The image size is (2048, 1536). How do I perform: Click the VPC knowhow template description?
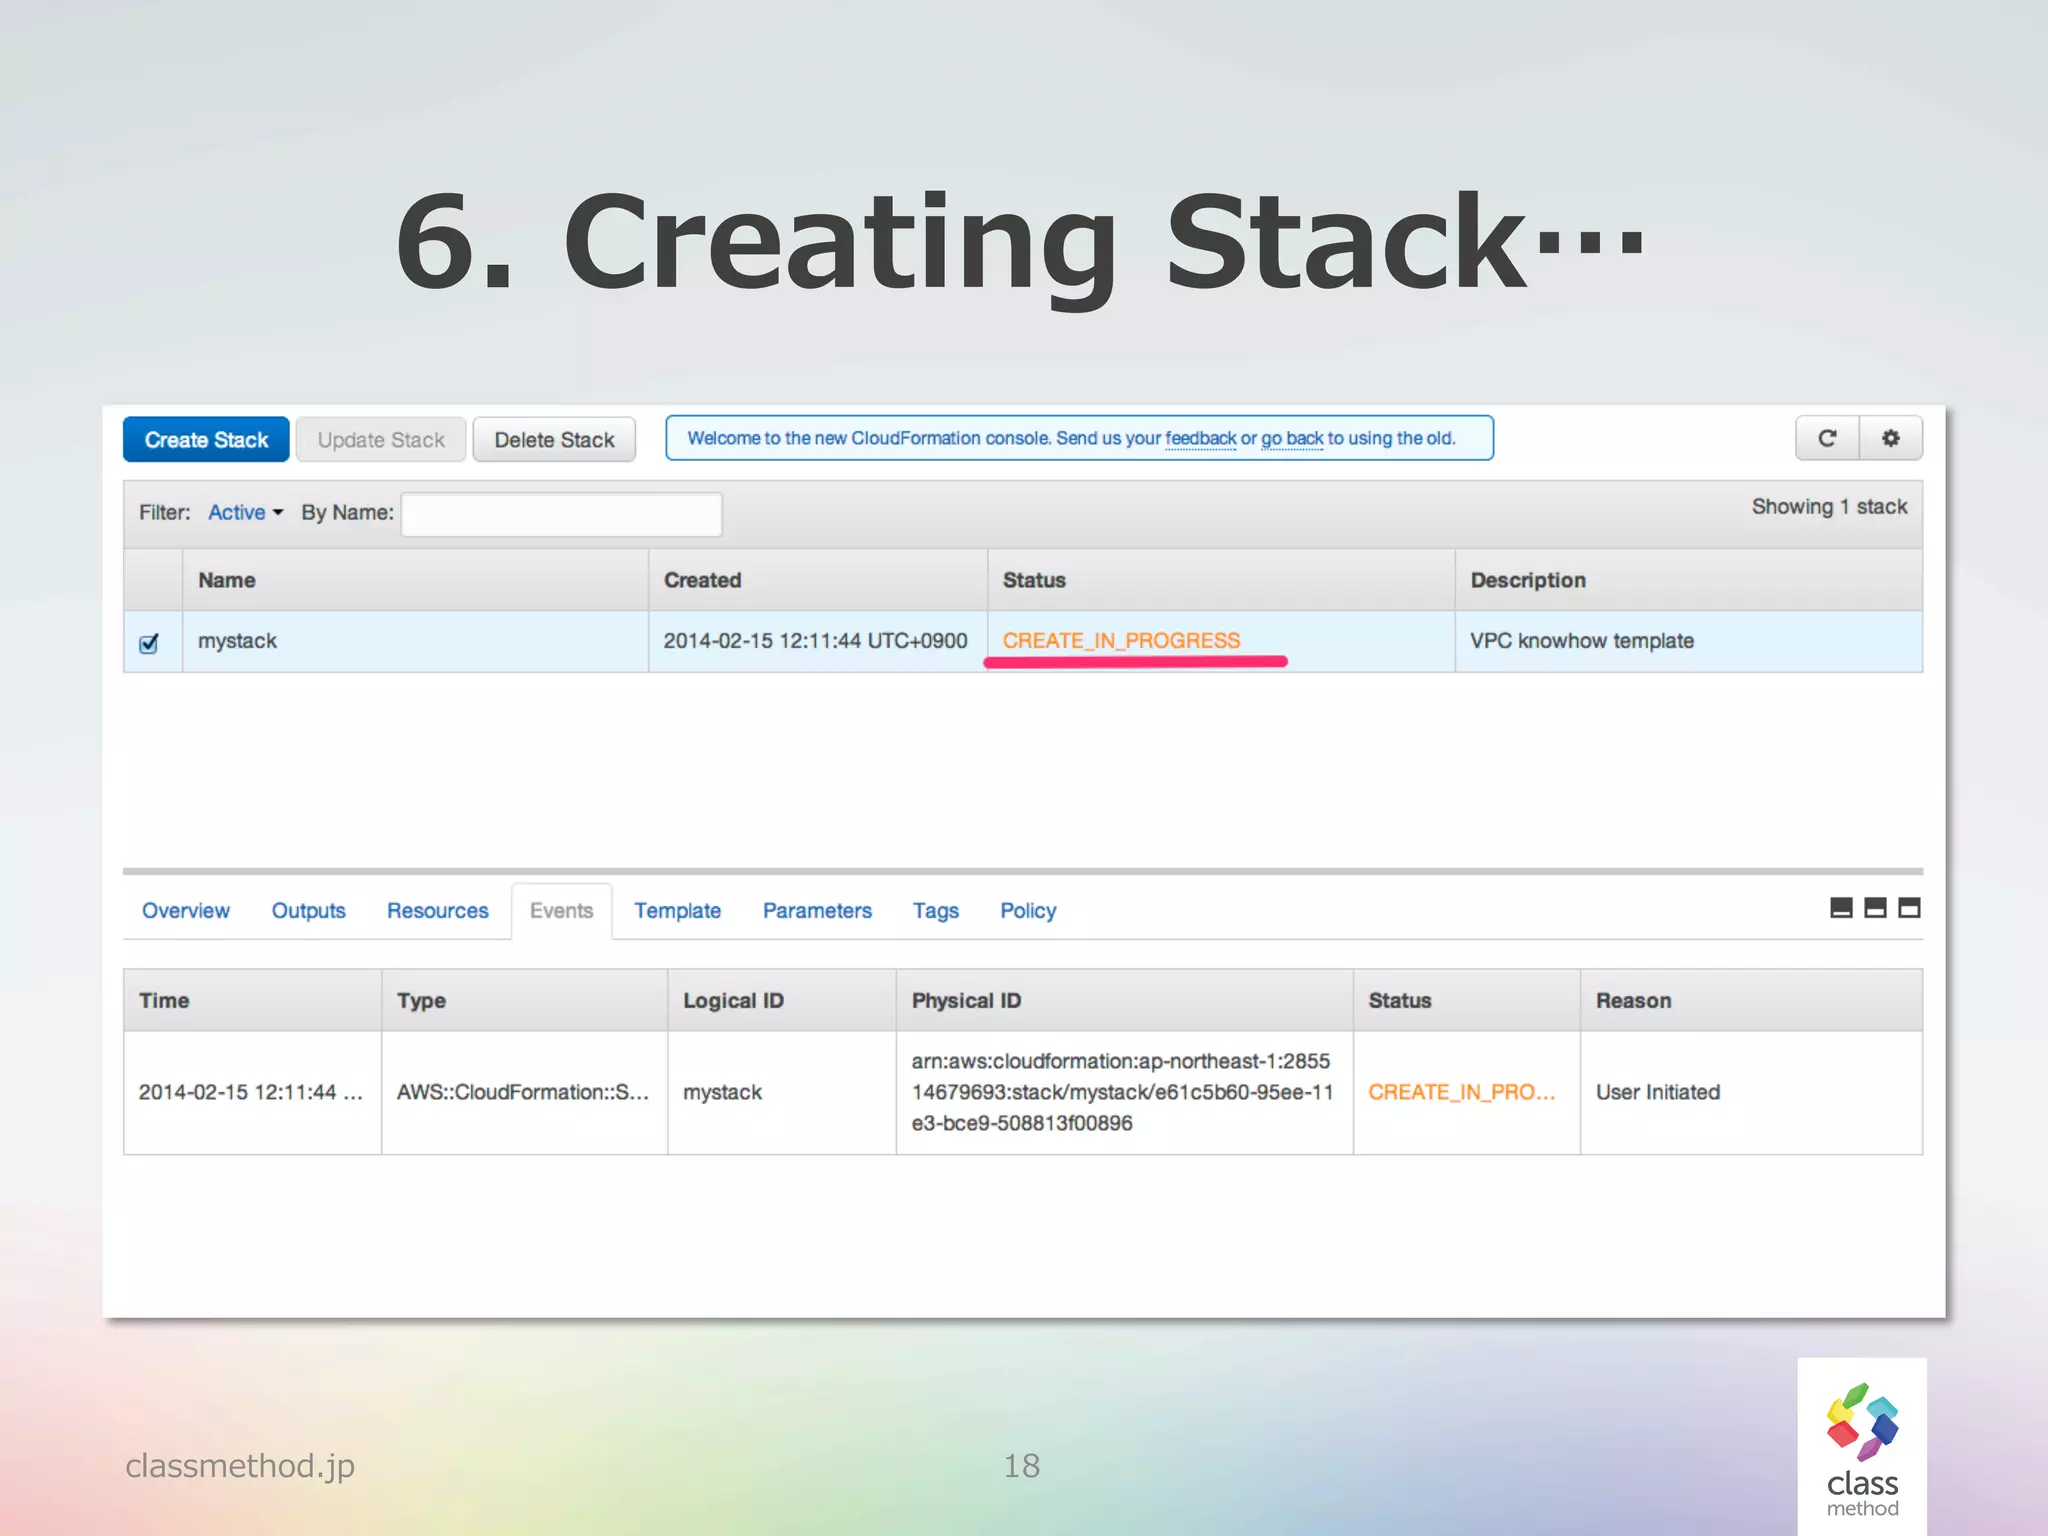[1582, 641]
